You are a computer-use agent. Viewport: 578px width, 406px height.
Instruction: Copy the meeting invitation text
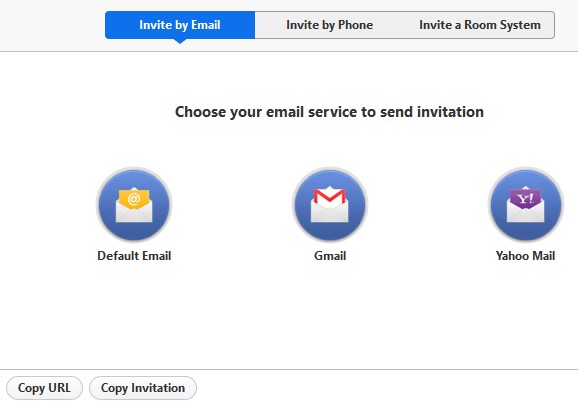click(143, 388)
